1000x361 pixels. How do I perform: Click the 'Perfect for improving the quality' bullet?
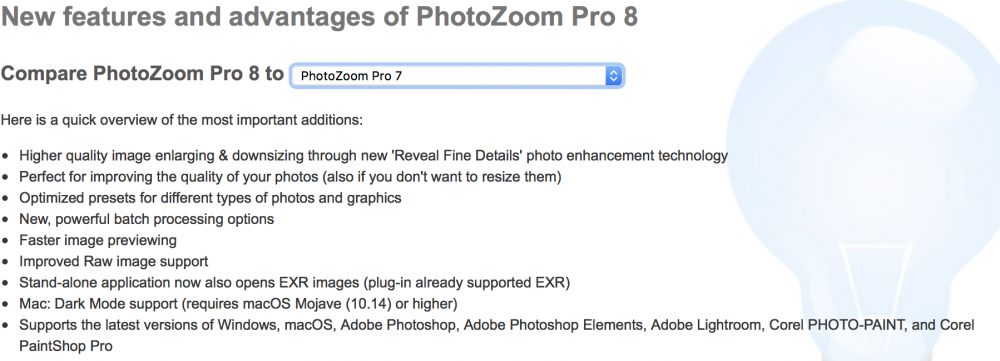pyautogui.click(x=290, y=177)
